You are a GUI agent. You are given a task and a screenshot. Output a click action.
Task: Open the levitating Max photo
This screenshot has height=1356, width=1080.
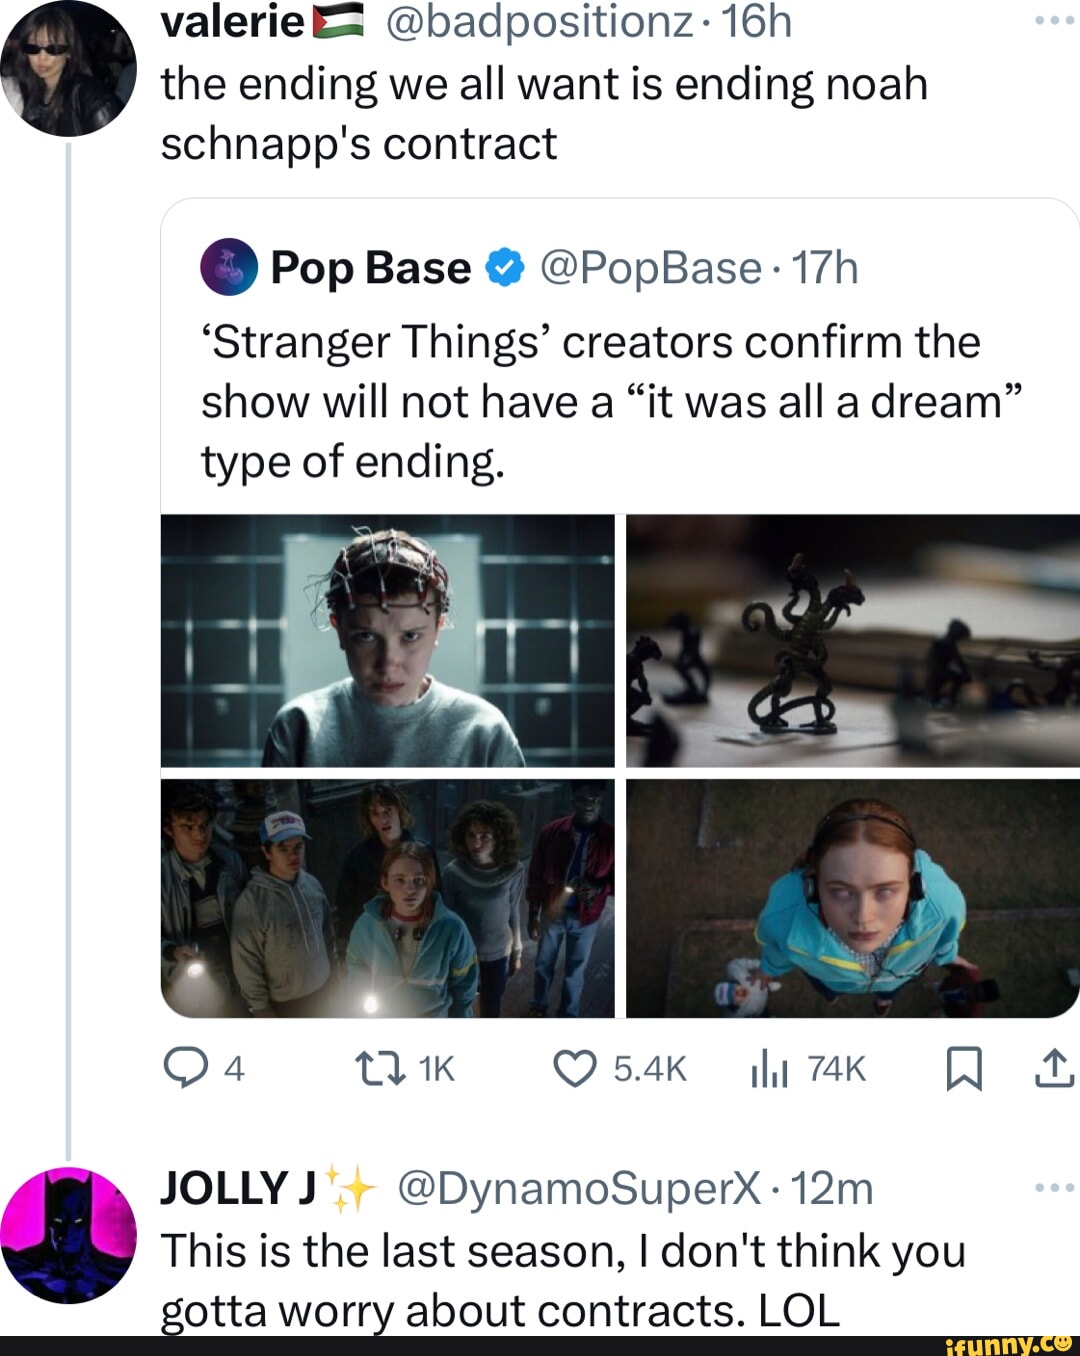click(x=852, y=898)
